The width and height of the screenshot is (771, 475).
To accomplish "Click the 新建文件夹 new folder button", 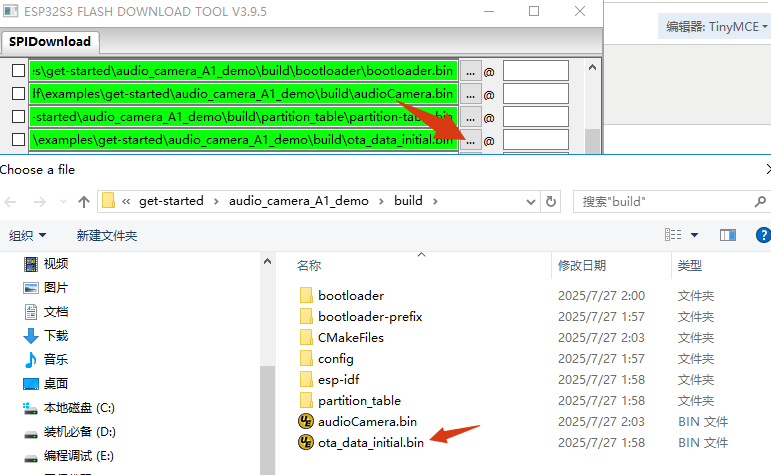I will (x=107, y=236).
